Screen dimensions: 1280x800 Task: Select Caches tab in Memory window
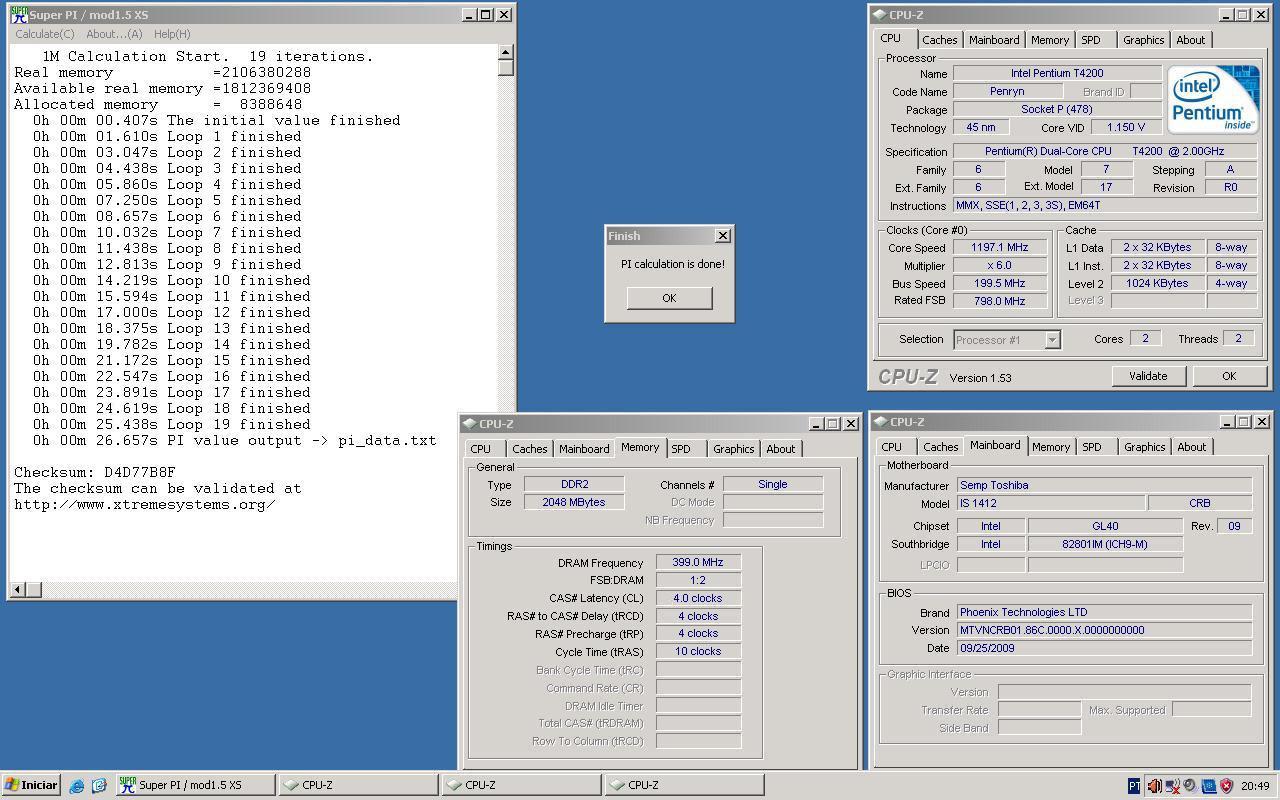(529, 449)
